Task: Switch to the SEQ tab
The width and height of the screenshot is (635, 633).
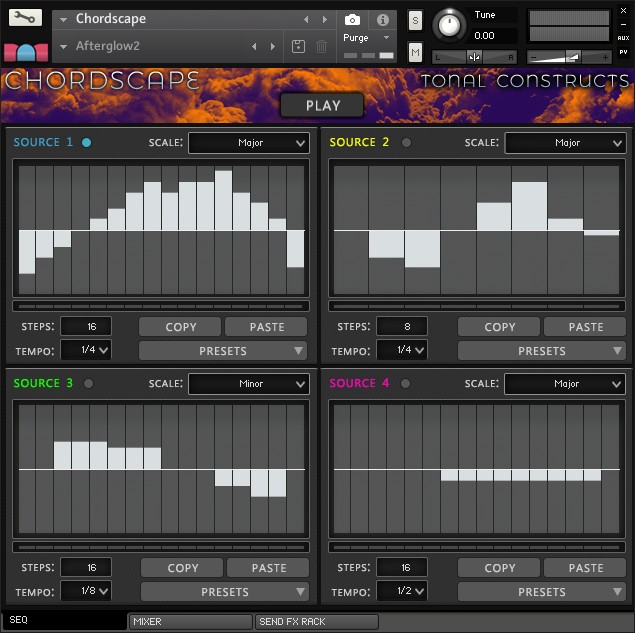Action: pos(65,620)
